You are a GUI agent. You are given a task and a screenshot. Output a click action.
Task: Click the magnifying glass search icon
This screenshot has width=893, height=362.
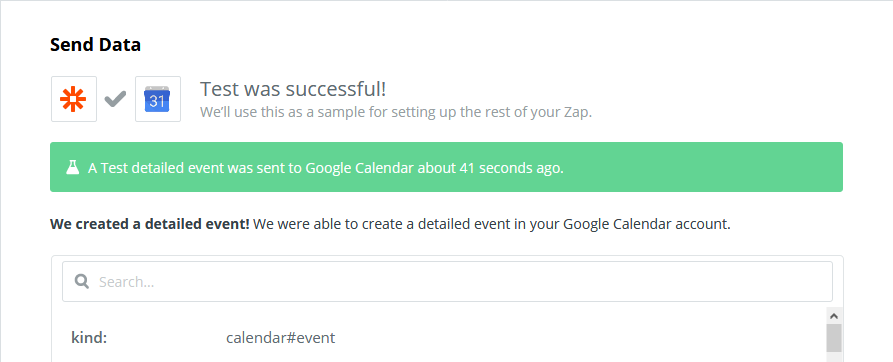82,281
